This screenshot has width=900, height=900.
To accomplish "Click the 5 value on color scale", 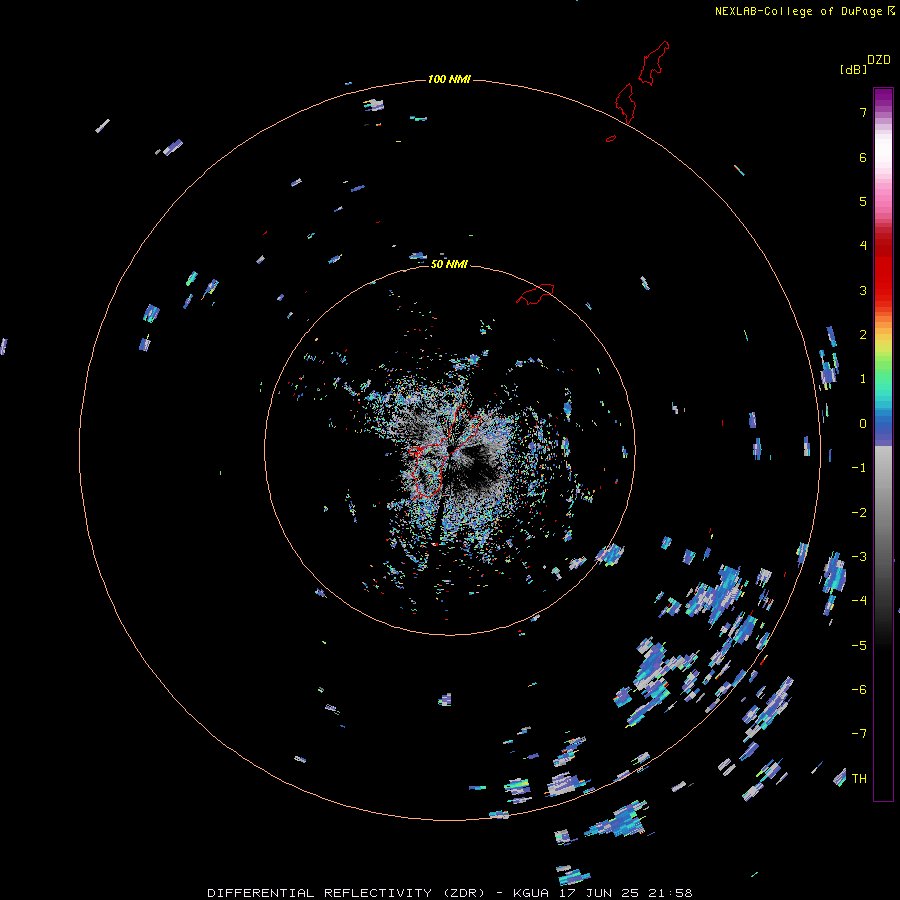I will tap(863, 201).
